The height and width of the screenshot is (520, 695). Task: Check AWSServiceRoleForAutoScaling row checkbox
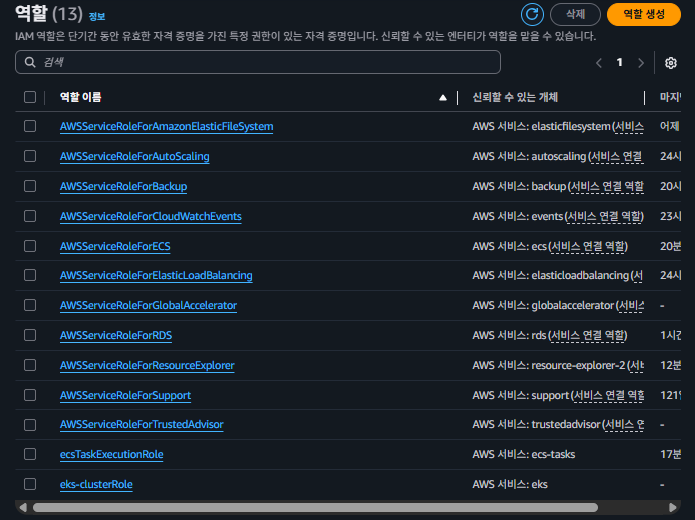point(30,156)
